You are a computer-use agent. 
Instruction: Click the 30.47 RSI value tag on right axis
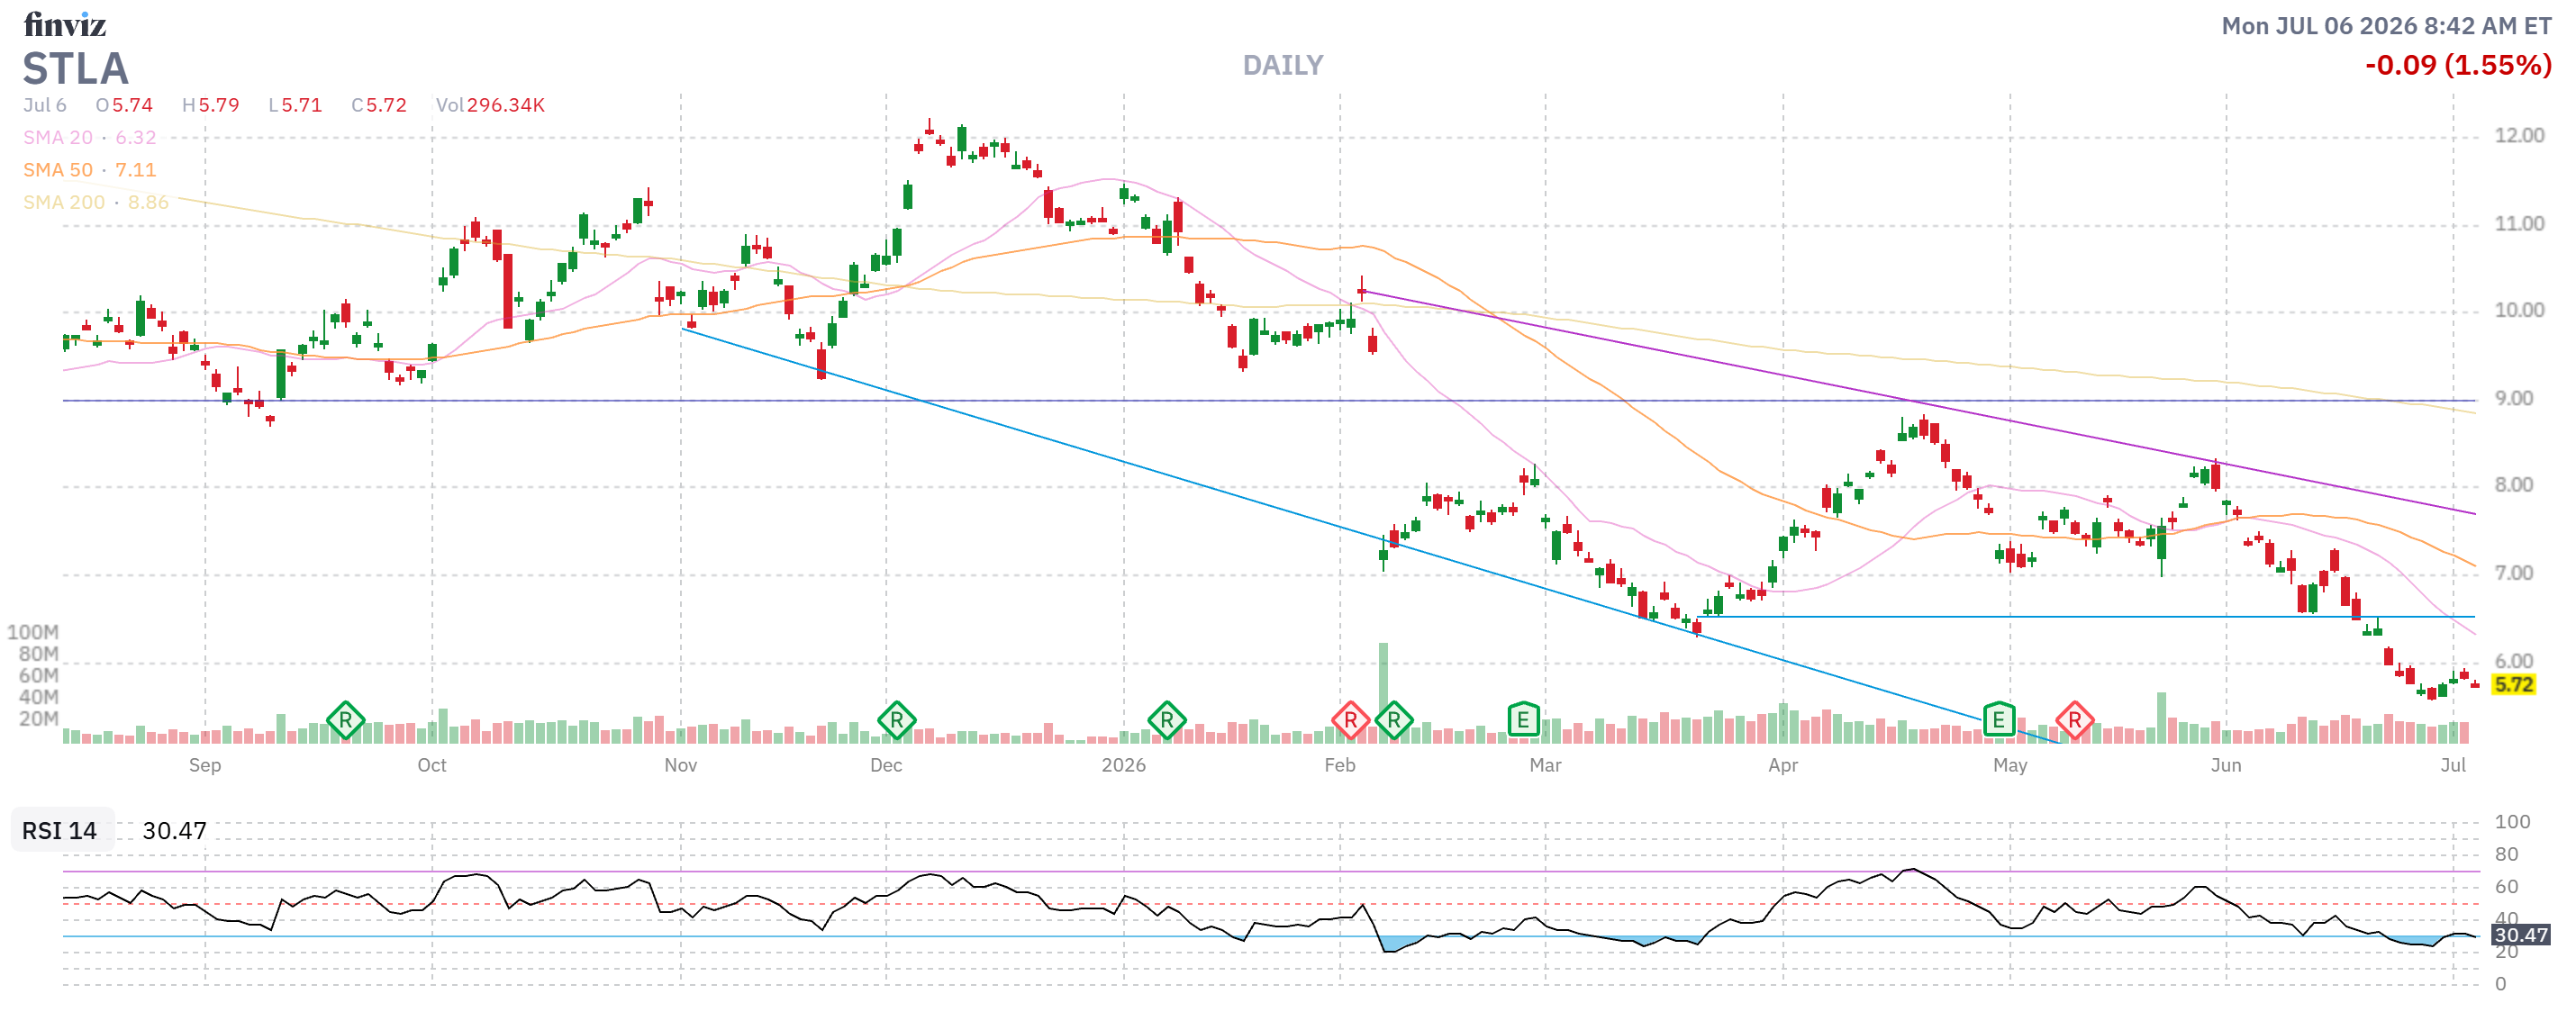(x=2520, y=936)
